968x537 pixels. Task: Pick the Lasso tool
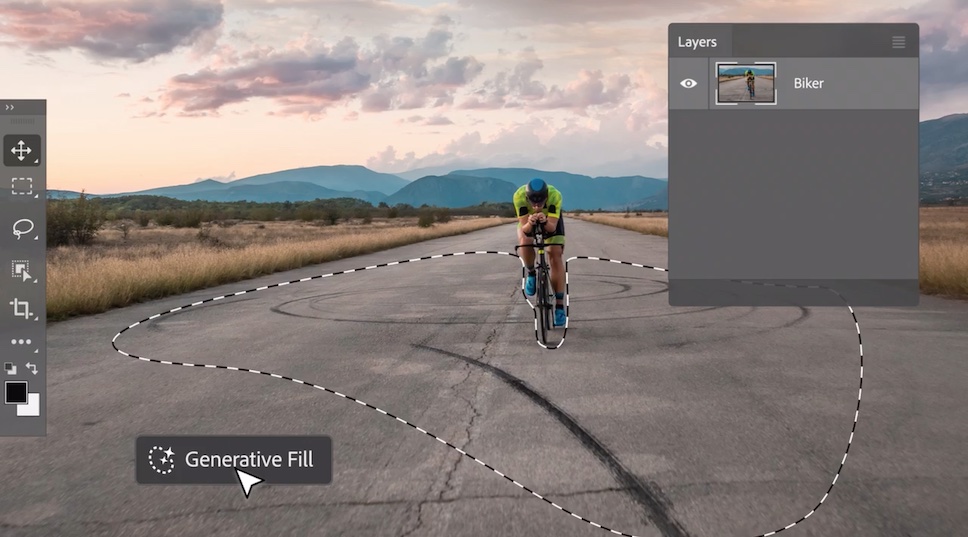point(21,229)
